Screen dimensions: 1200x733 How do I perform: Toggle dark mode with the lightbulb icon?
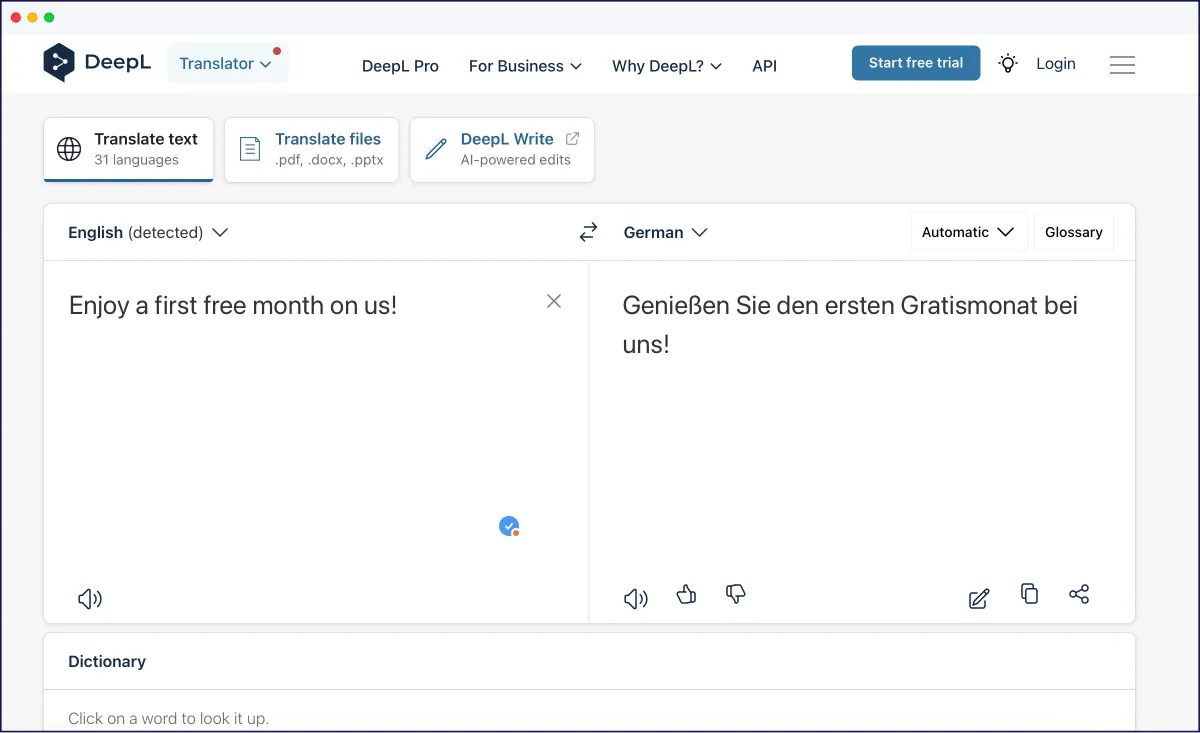pyautogui.click(x=1008, y=62)
